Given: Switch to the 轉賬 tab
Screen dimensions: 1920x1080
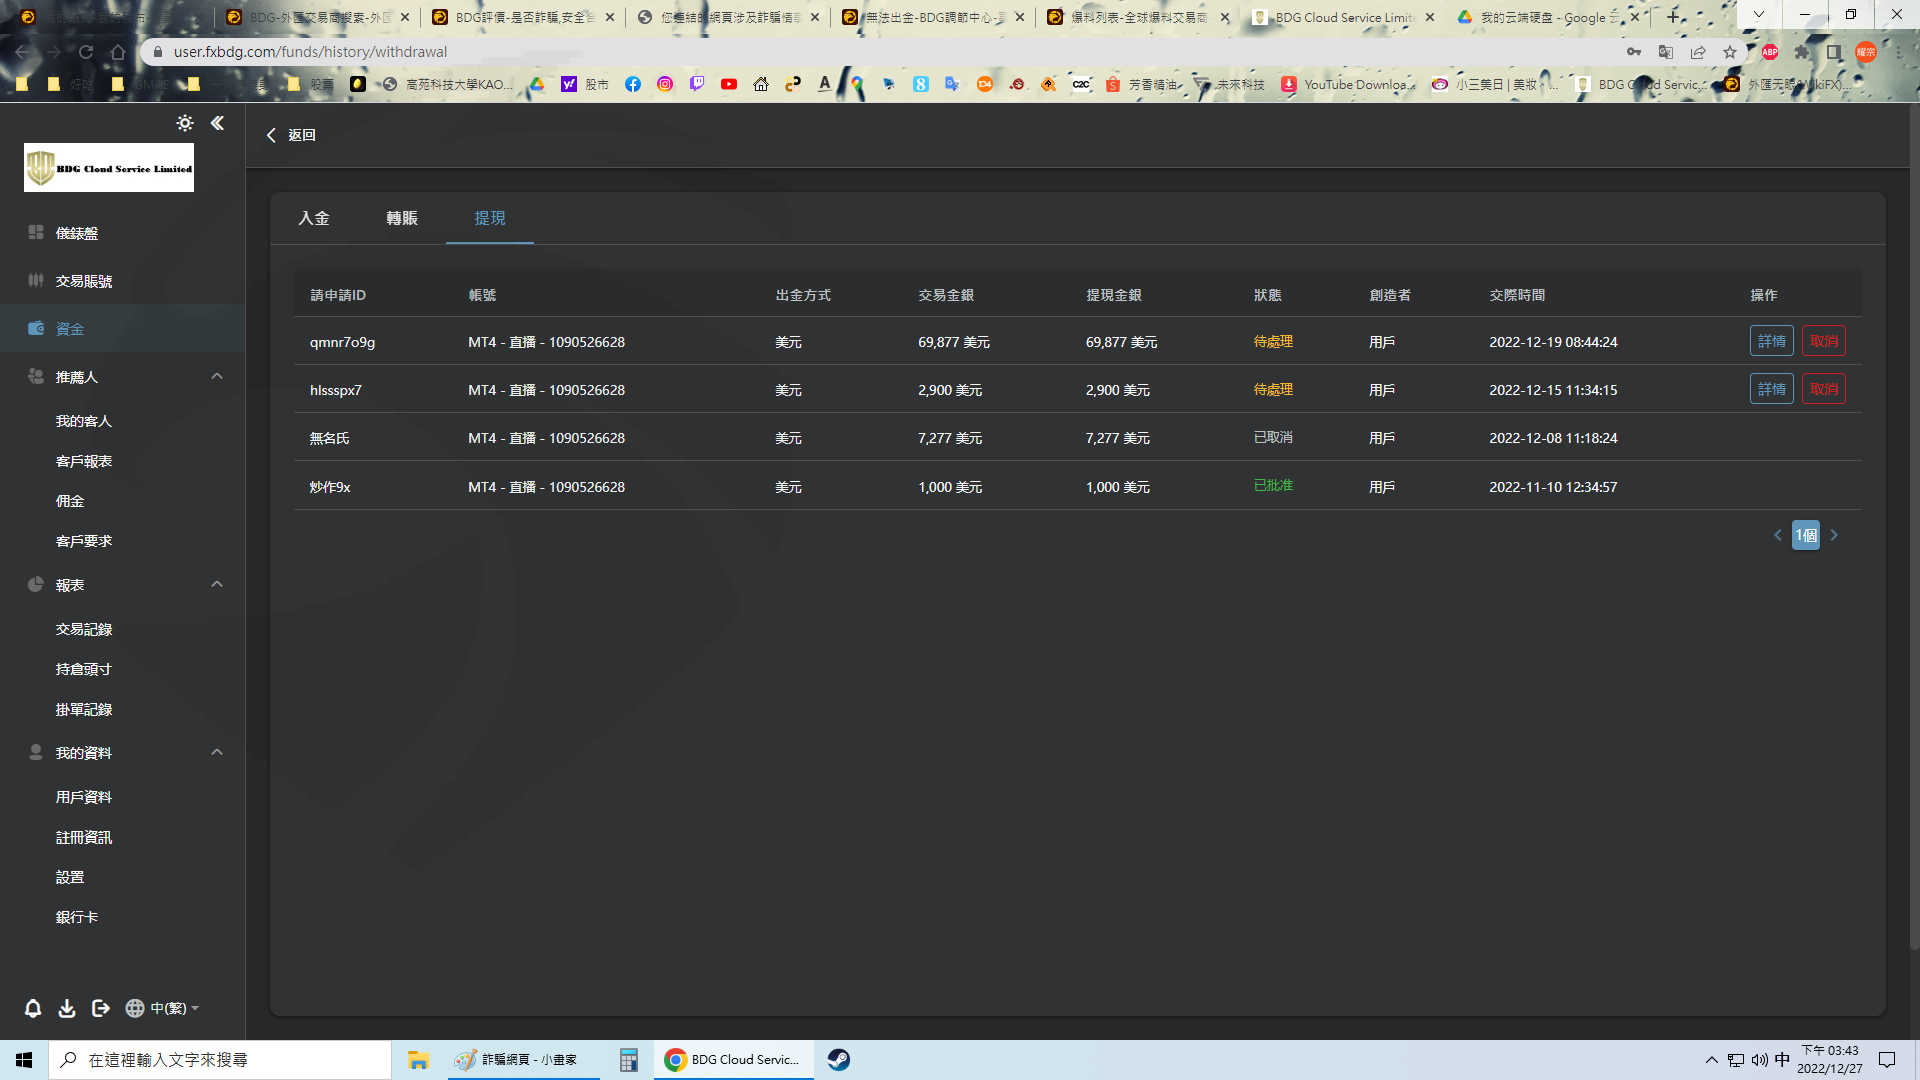Looking at the screenshot, I should pyautogui.click(x=402, y=218).
